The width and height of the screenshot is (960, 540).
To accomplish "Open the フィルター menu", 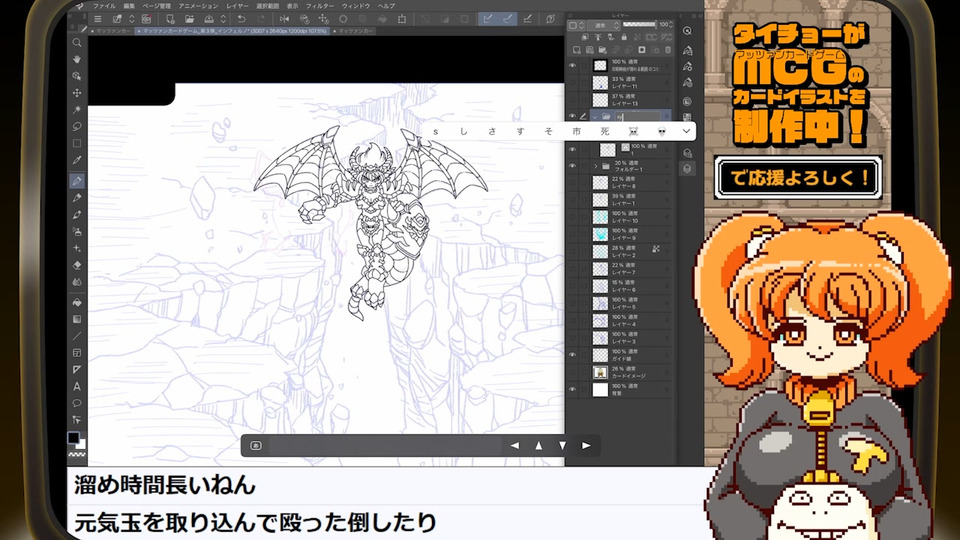I will [x=320, y=5].
